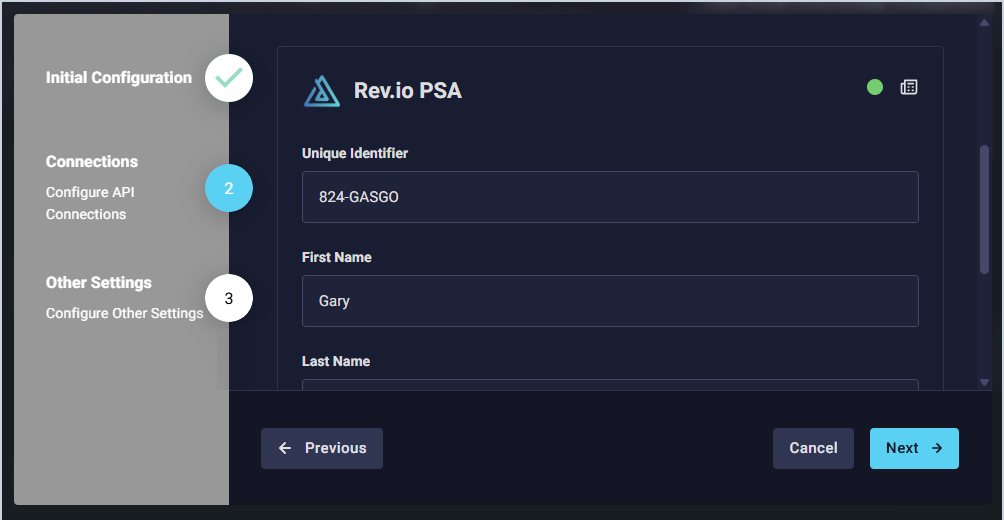Click the Unique Identifier input field
1004x520 pixels.
pyautogui.click(x=610, y=197)
